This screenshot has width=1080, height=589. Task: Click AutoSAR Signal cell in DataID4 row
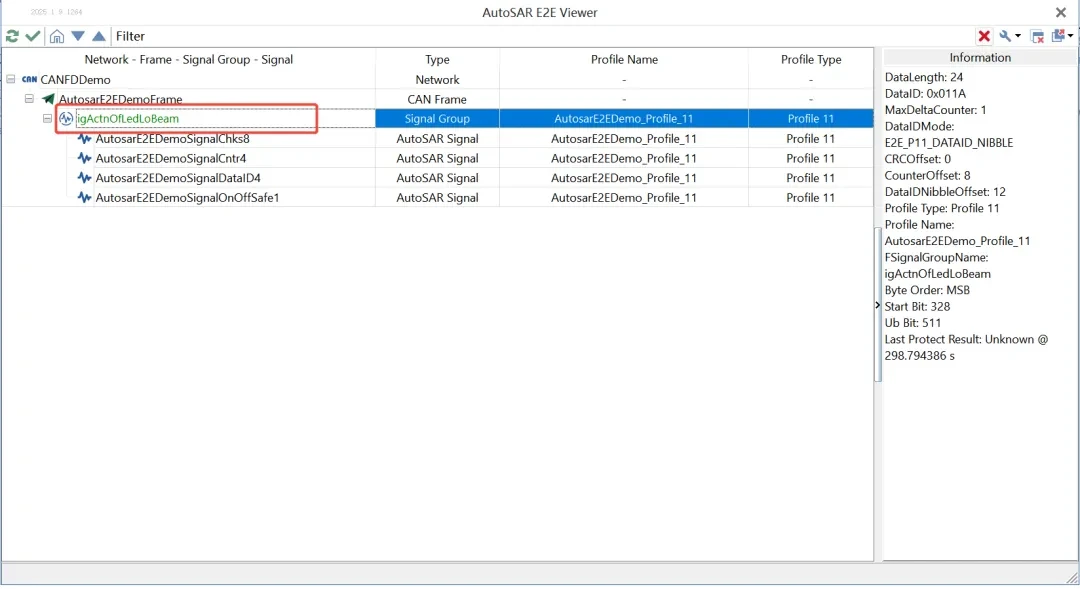coord(437,178)
